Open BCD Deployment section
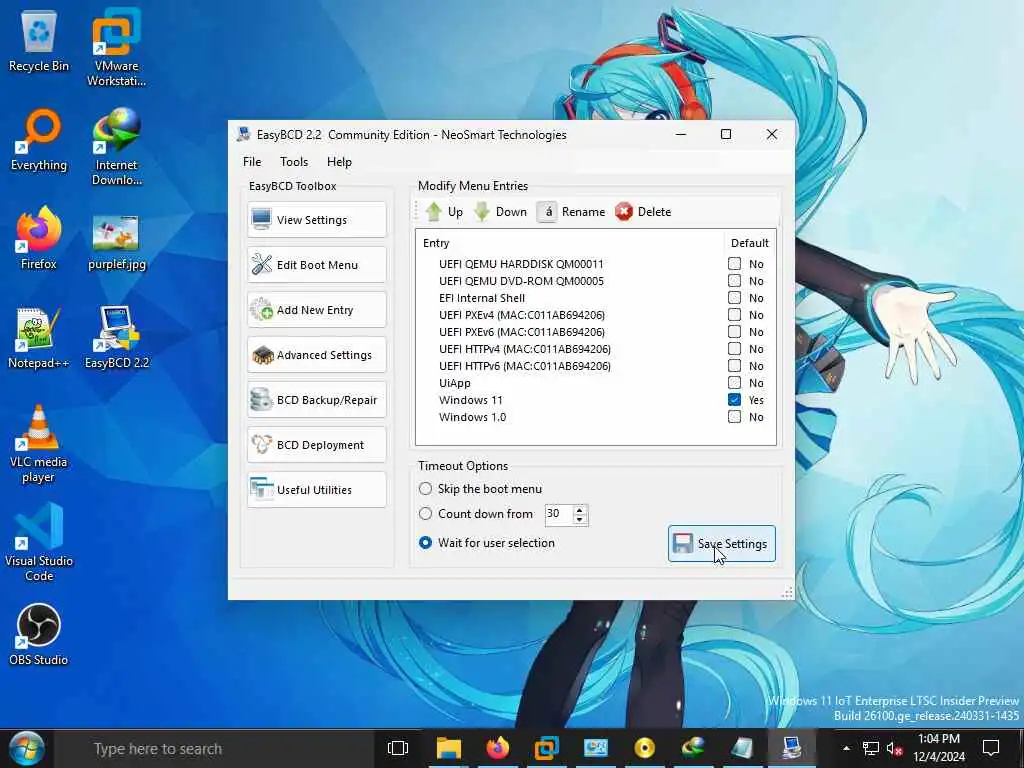 click(x=317, y=445)
